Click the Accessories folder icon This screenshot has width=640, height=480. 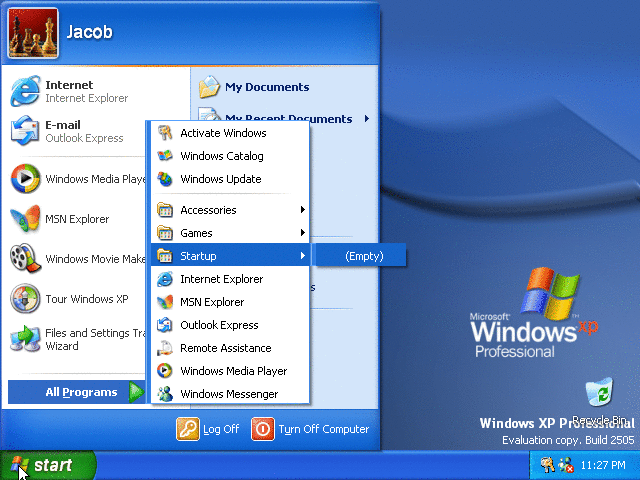pos(165,210)
